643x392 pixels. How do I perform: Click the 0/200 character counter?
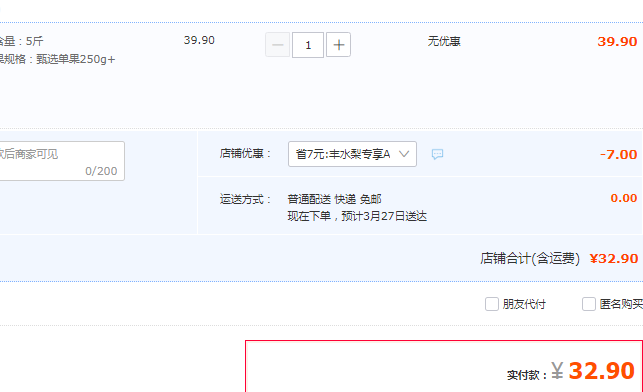coord(101,171)
